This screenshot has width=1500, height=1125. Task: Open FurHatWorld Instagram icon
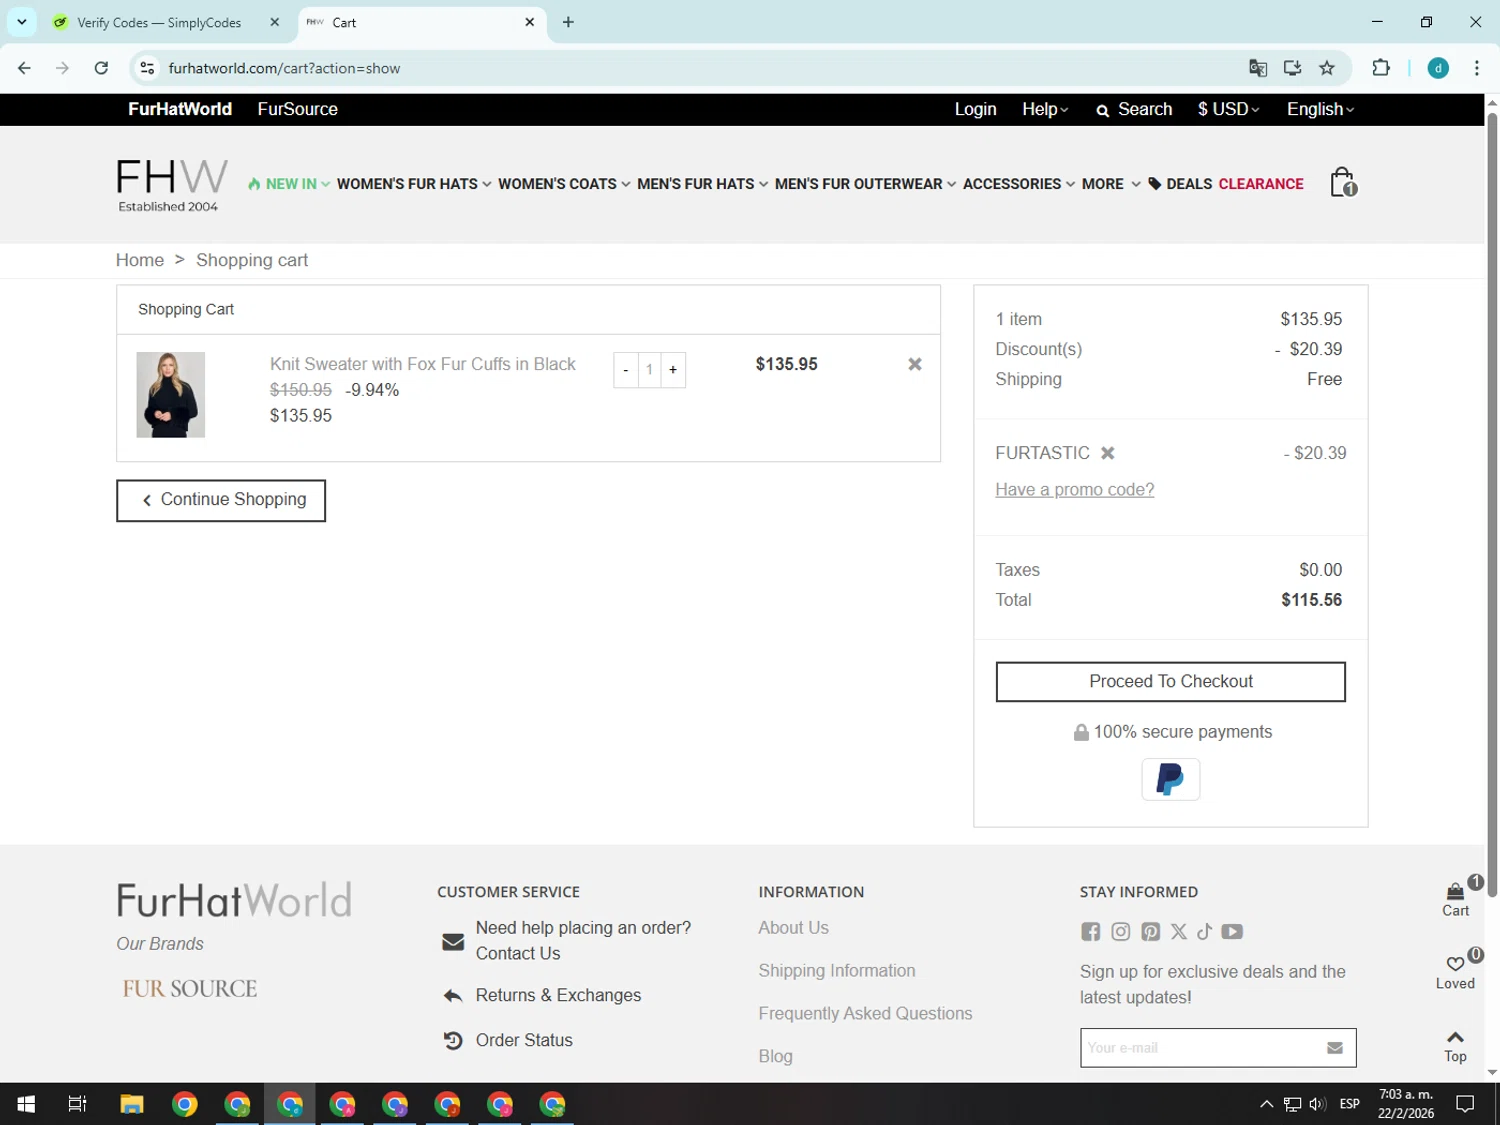pyautogui.click(x=1120, y=932)
